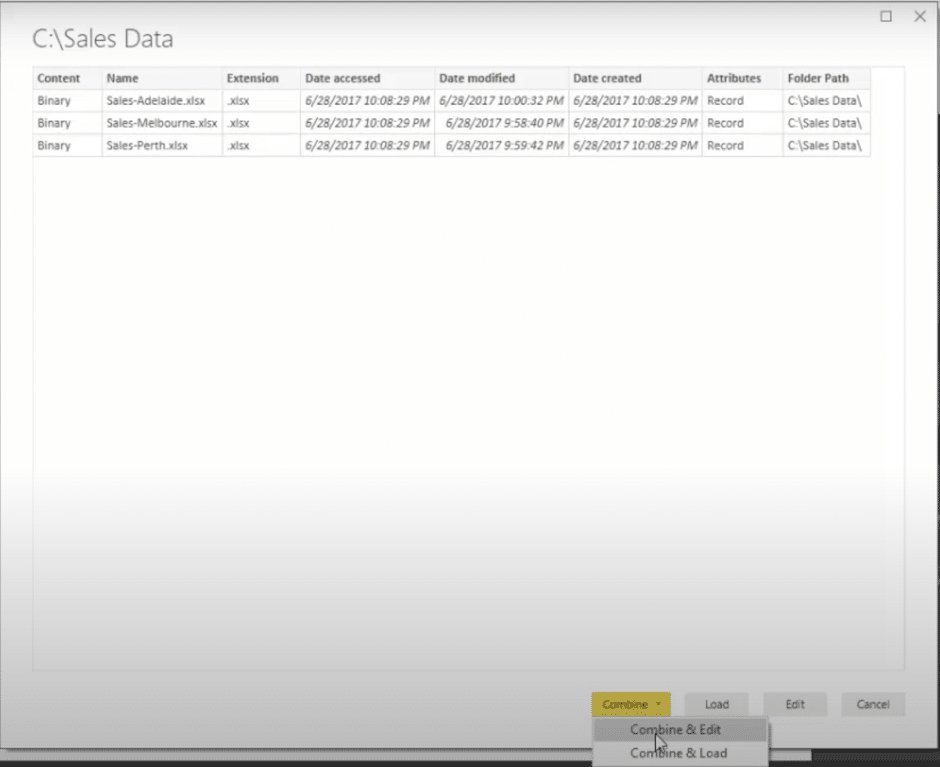This screenshot has height=767, width=940.
Task: Click date modified 6/28/2017 10:00:32 PM
Action: 501,101
